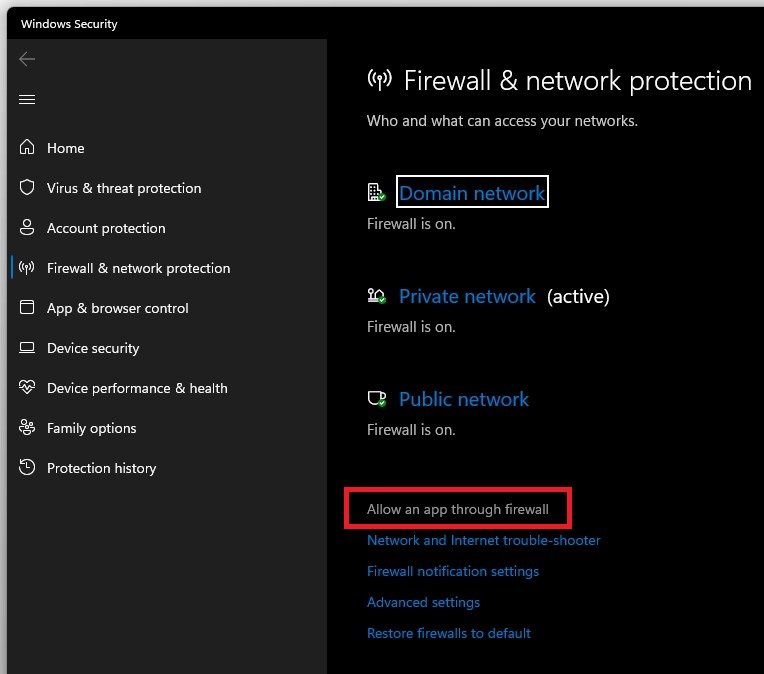Open Domain network settings

point(472,193)
